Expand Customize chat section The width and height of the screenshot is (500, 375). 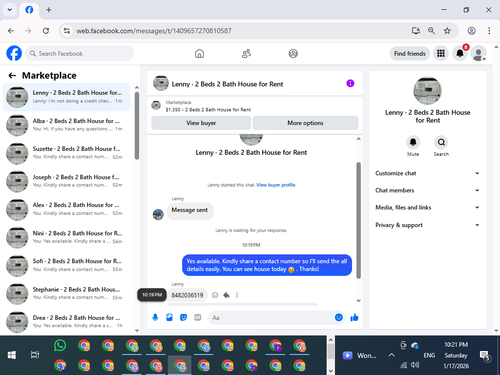[x=427, y=173]
